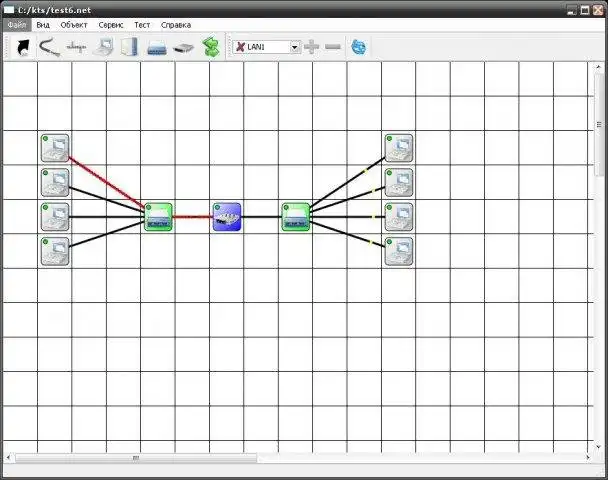Select the blue router node in diagram
This screenshot has width=608, height=480.
coord(227,217)
